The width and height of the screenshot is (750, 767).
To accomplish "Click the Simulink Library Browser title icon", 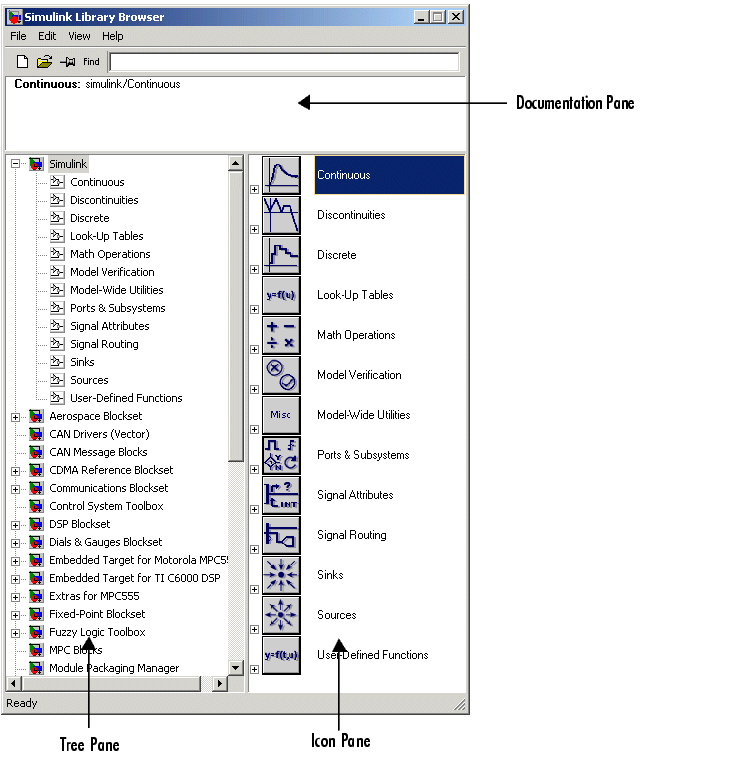I will coord(15,17).
